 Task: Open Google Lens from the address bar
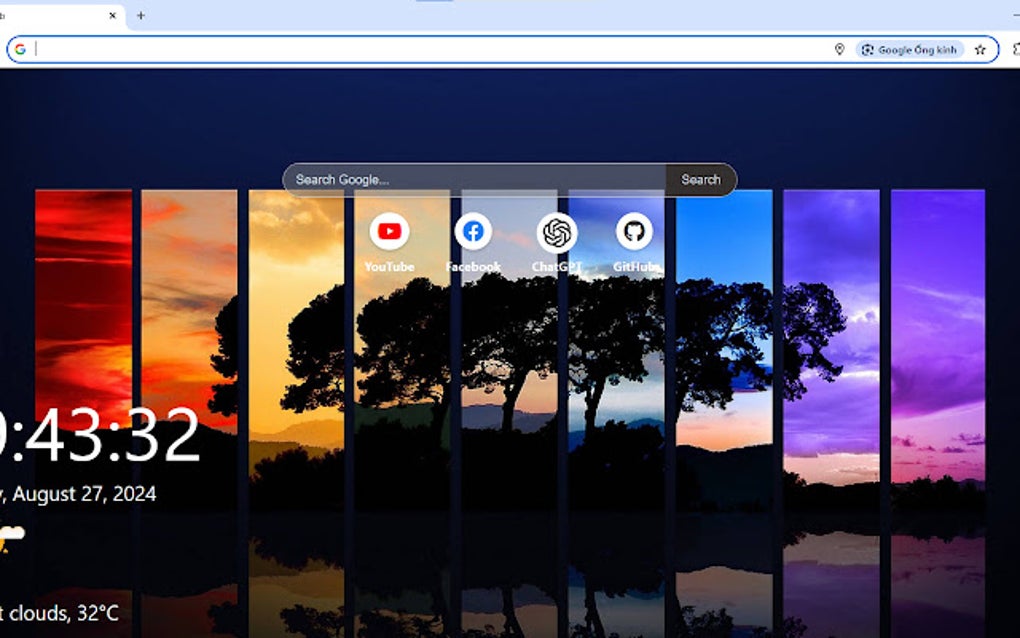(x=911, y=49)
